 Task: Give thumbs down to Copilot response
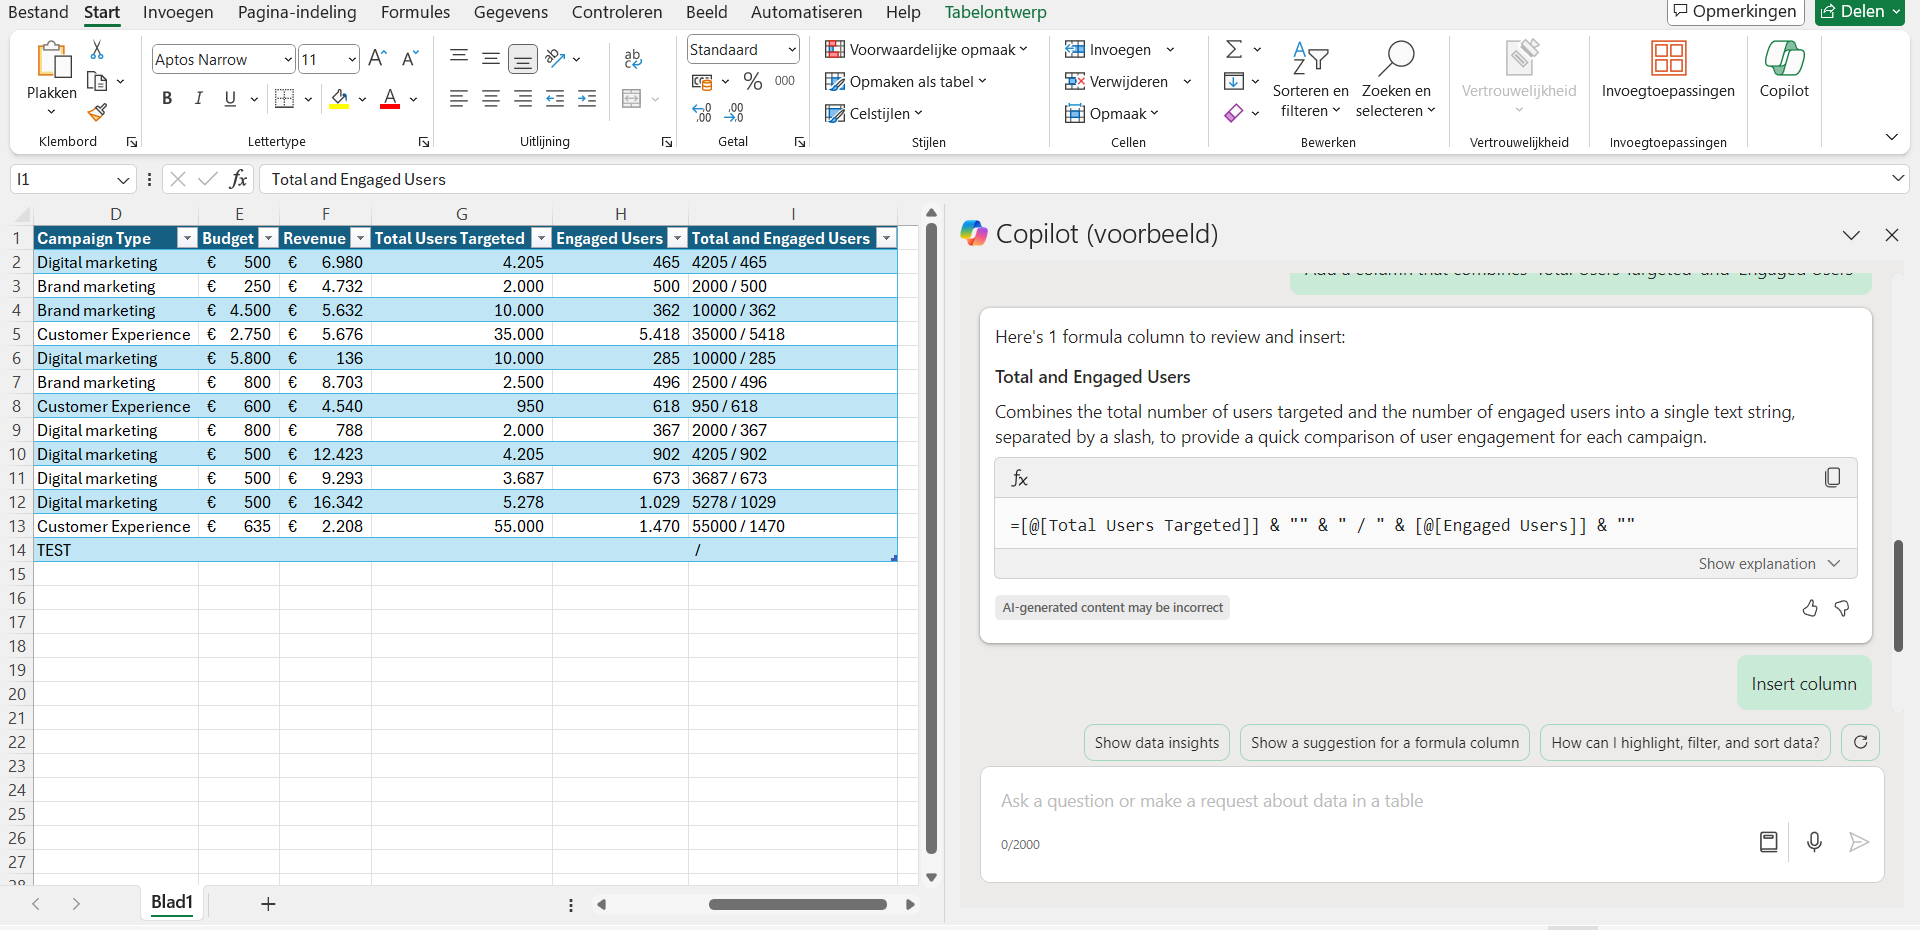point(1842,608)
